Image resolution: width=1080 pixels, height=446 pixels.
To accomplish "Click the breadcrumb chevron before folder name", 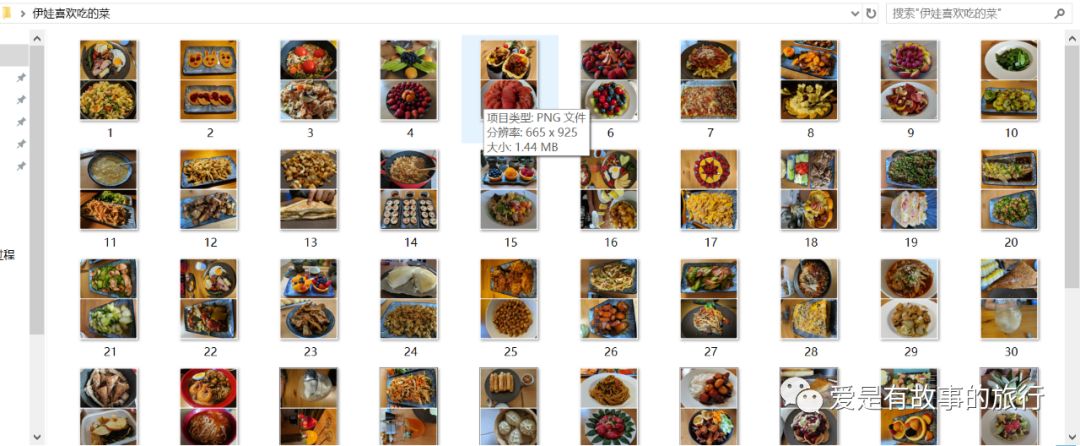I will pos(23,13).
